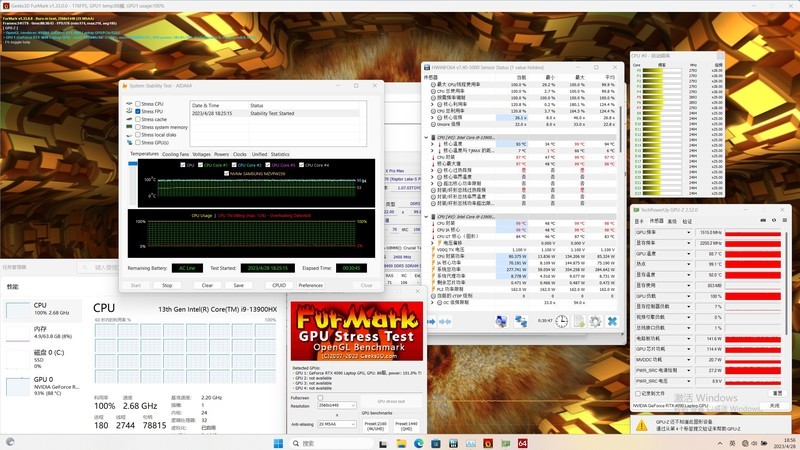The image size is (800, 450).
Task: Open HWiNFO settings gear icon
Action: pyautogui.click(x=595, y=321)
